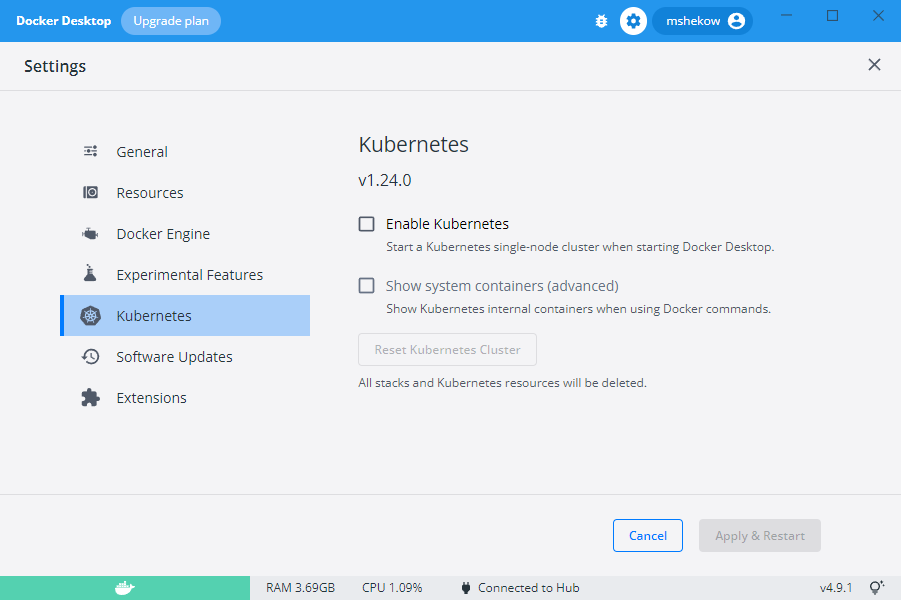The width and height of the screenshot is (901, 600).
Task: Click Apply & Restart button
Action: pyautogui.click(x=760, y=536)
